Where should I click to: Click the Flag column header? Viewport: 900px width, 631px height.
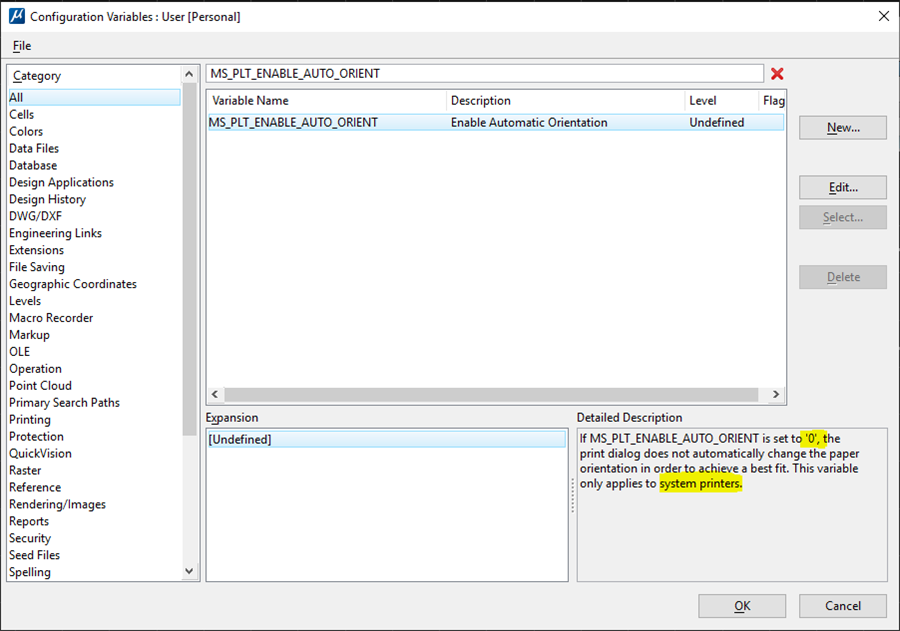pos(772,100)
